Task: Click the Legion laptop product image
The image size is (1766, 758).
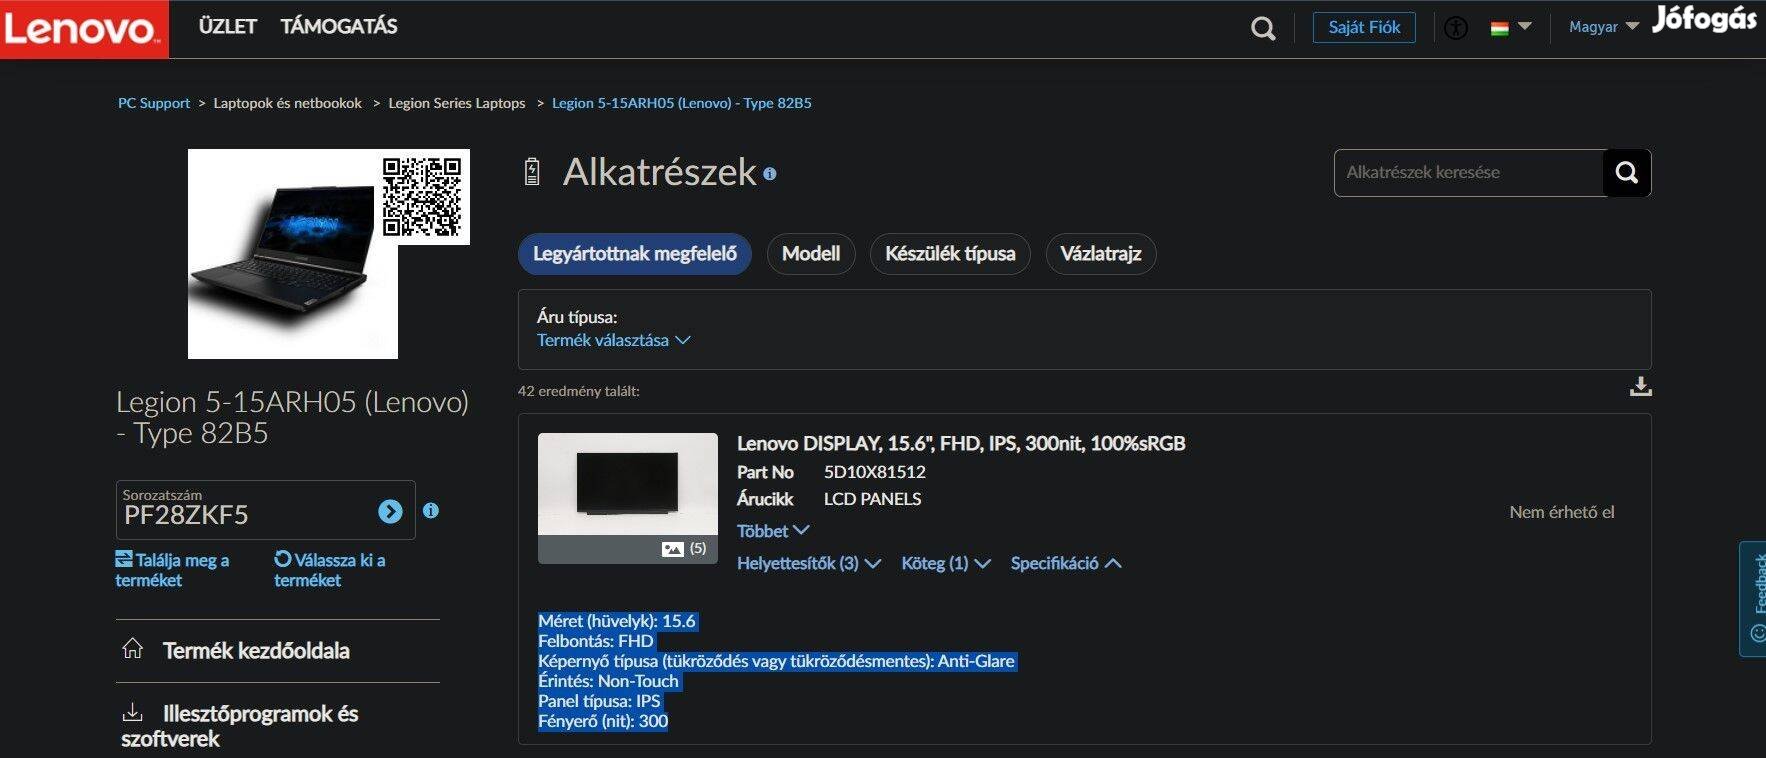Action: 293,254
